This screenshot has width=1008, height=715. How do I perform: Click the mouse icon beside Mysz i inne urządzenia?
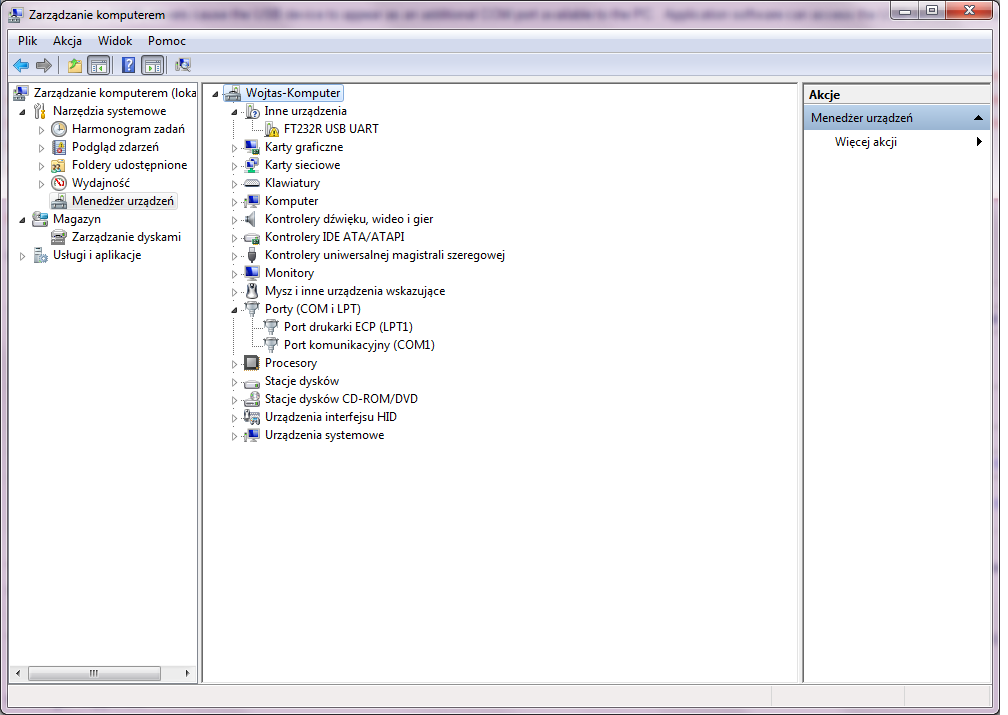click(x=252, y=291)
